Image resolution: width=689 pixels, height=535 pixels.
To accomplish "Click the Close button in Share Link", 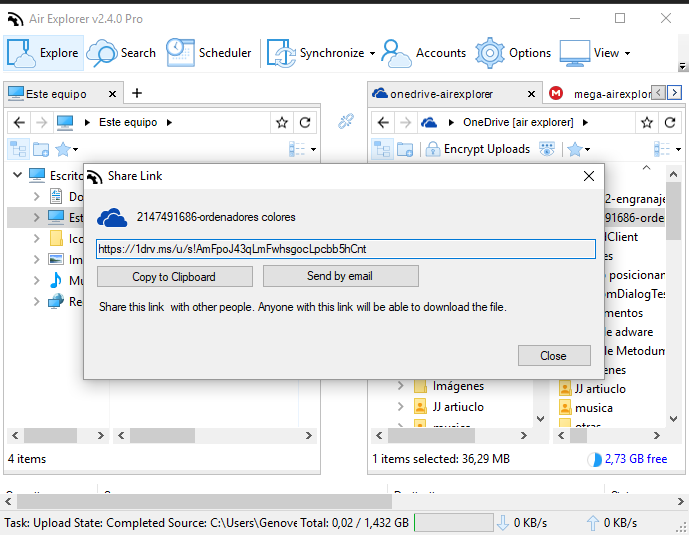I will 554,355.
